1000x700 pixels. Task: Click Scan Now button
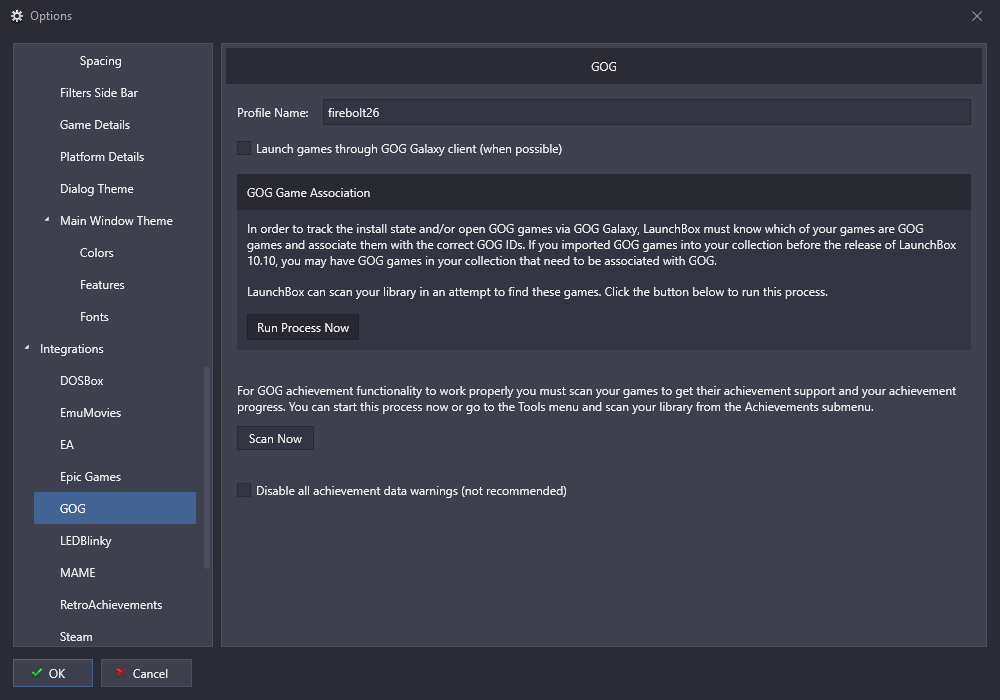coord(275,438)
